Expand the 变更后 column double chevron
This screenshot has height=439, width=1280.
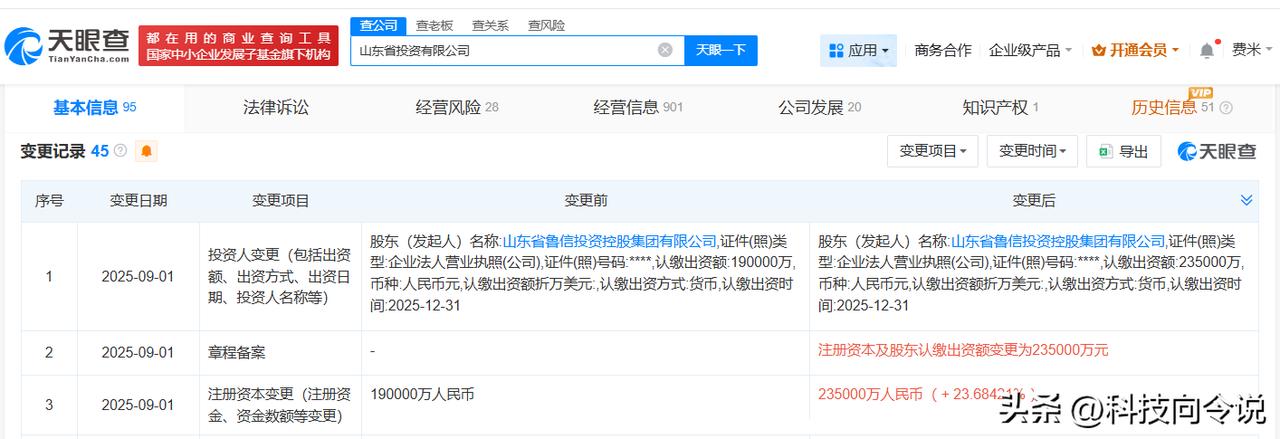pyautogui.click(x=1246, y=200)
